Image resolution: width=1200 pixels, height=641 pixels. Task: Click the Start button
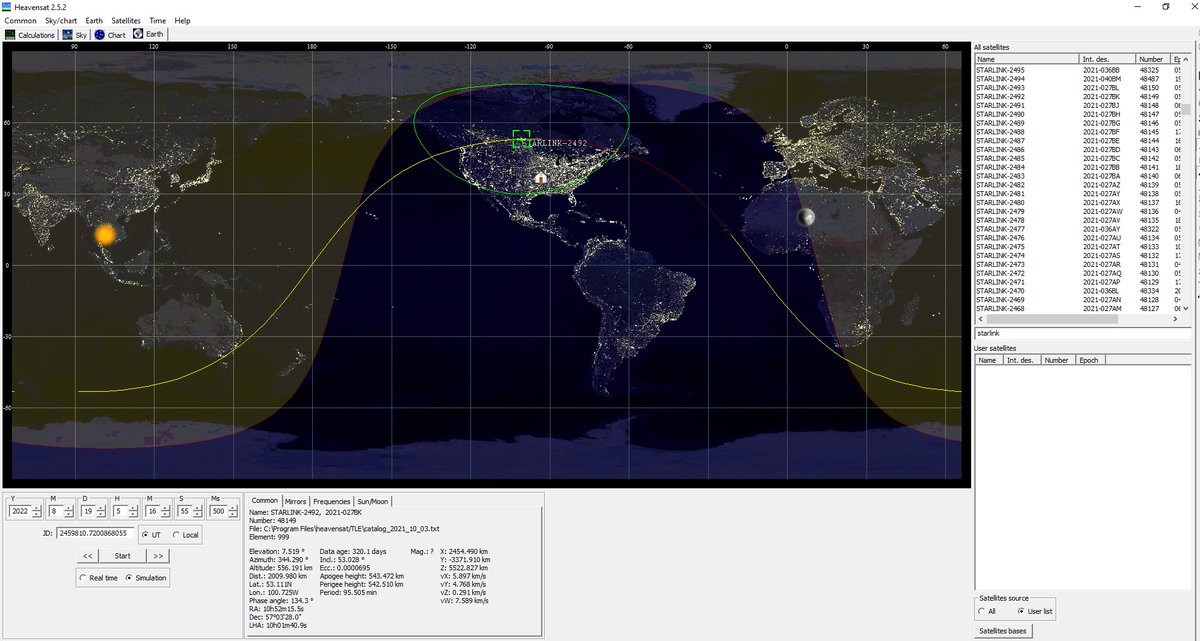tap(122, 555)
